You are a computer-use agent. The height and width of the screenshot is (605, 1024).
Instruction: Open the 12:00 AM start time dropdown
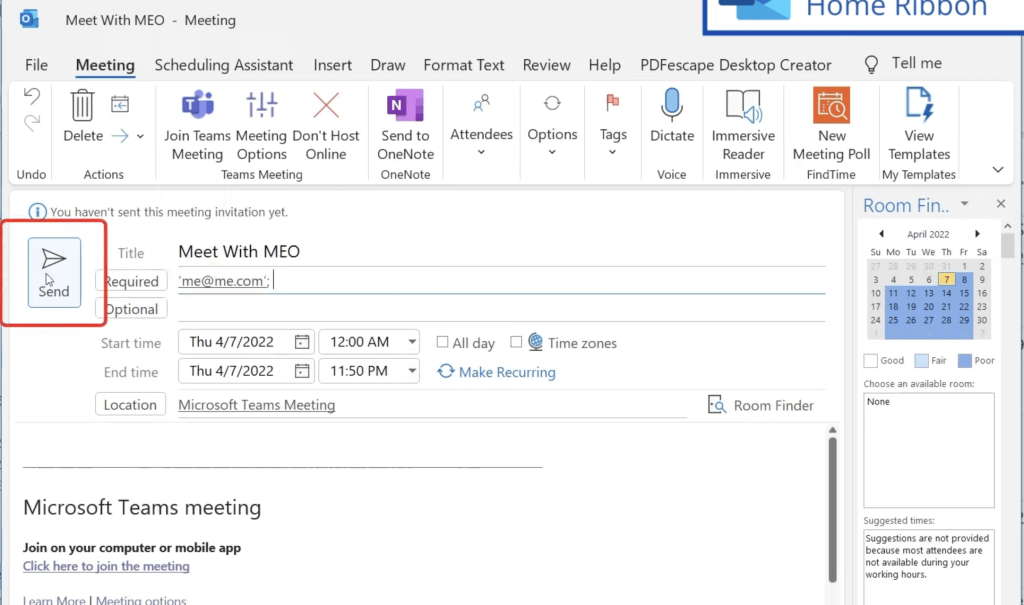pos(412,342)
